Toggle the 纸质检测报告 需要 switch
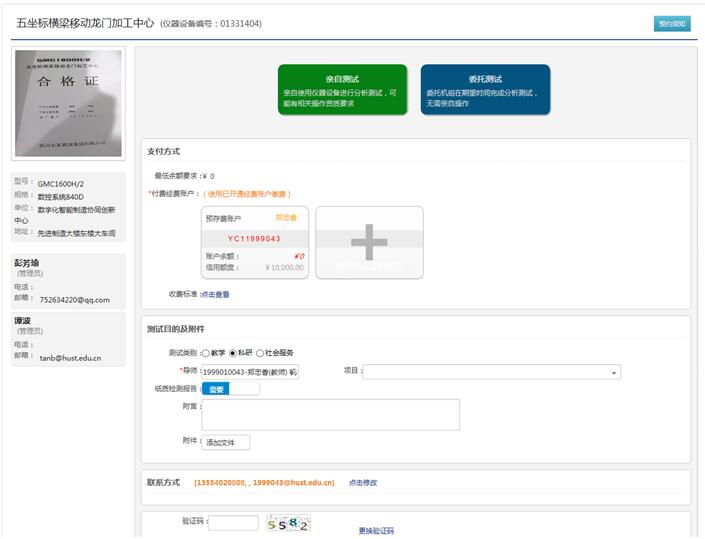Viewport: 705px width, 539px height. coord(230,389)
